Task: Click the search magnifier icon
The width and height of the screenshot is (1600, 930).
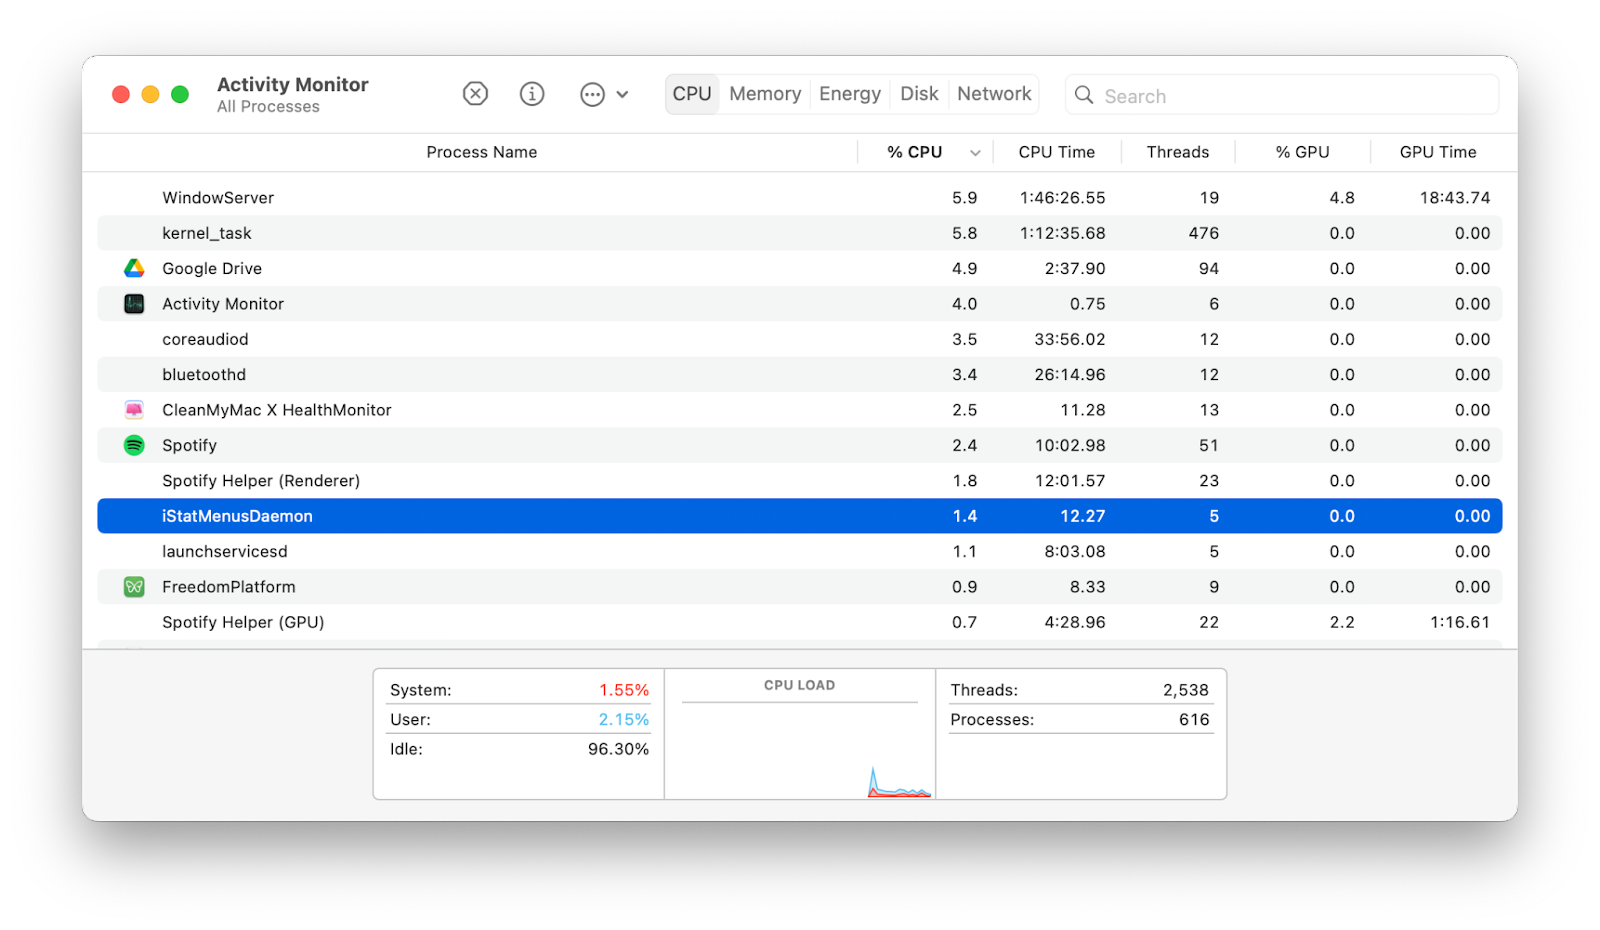Action: click(1084, 95)
